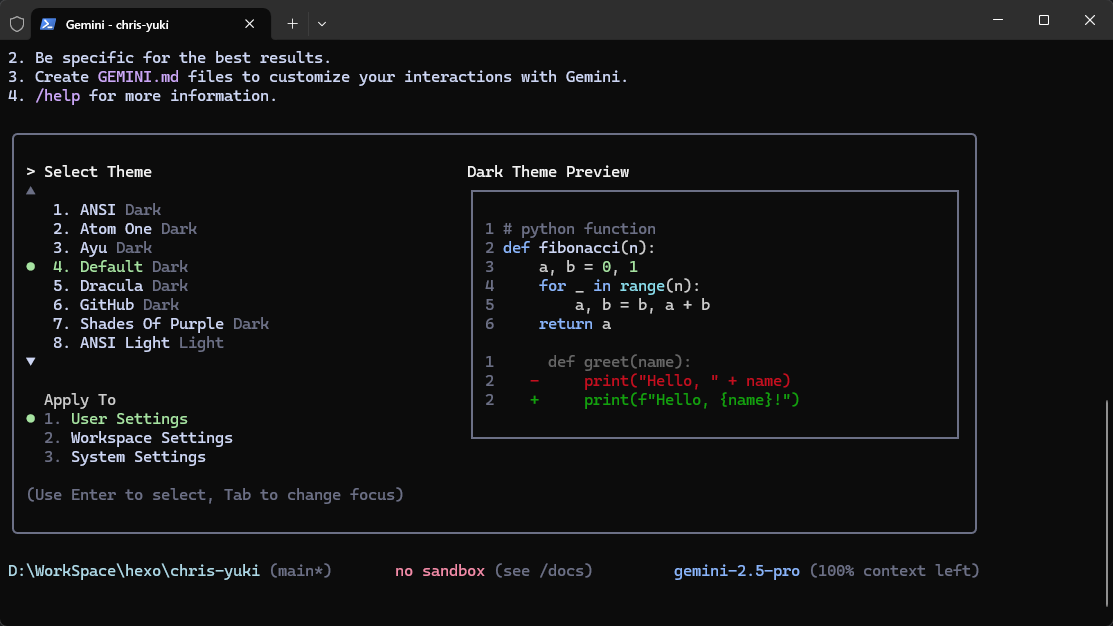Click the down arrow below theme list

(x=31, y=361)
